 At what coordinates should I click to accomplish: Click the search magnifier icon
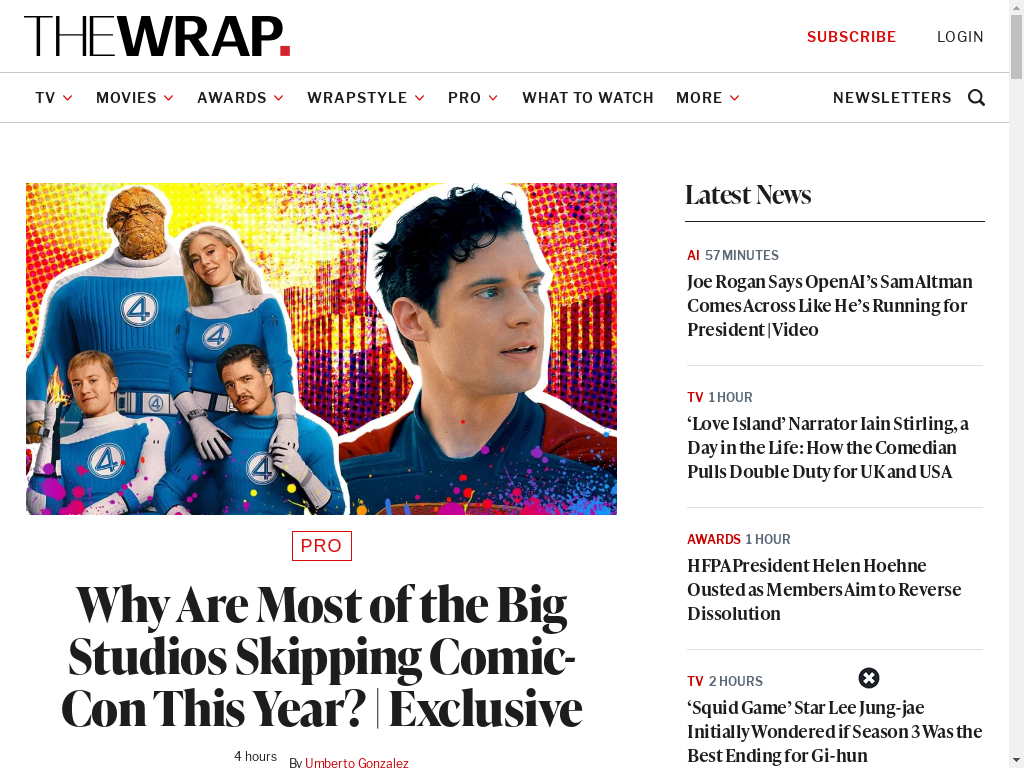pyautogui.click(x=976, y=98)
